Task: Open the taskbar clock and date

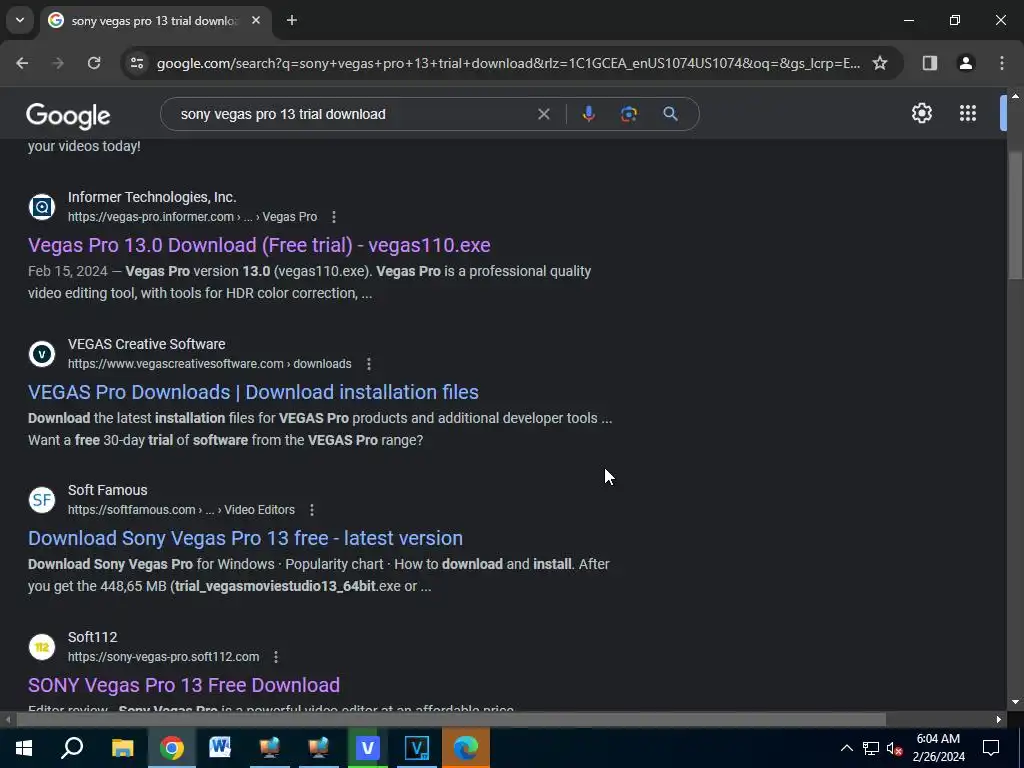Action: click(x=938, y=748)
